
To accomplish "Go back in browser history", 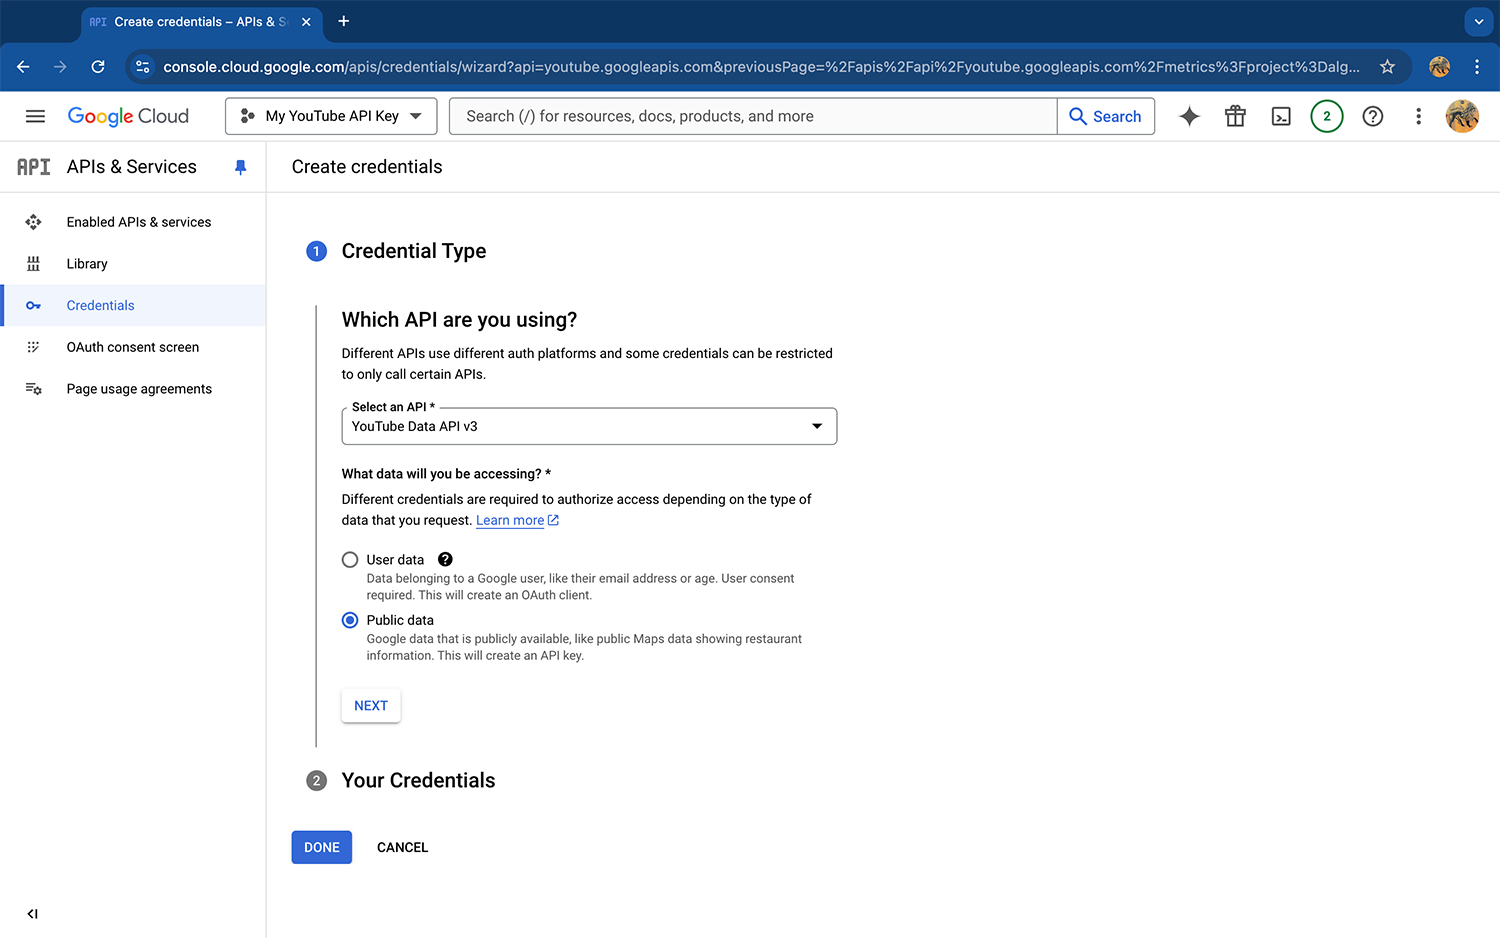I will [23, 67].
